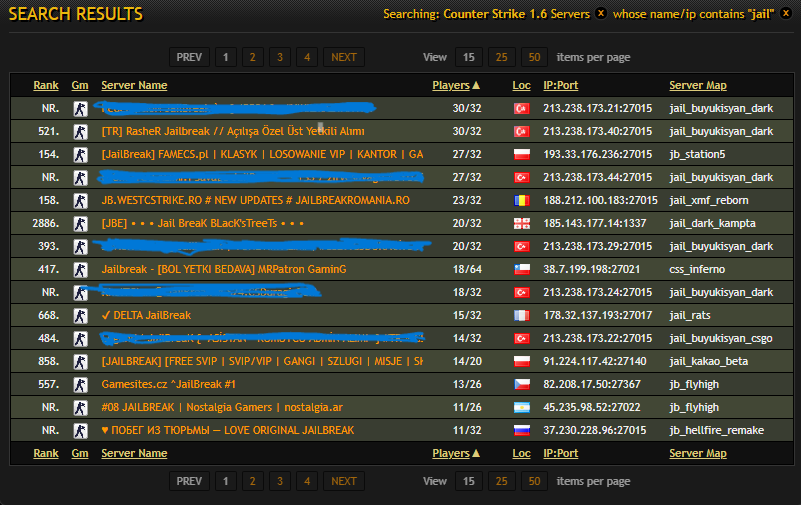Sort by Server Map in bottom header
Screen dimensions: 801x505
coord(698,453)
